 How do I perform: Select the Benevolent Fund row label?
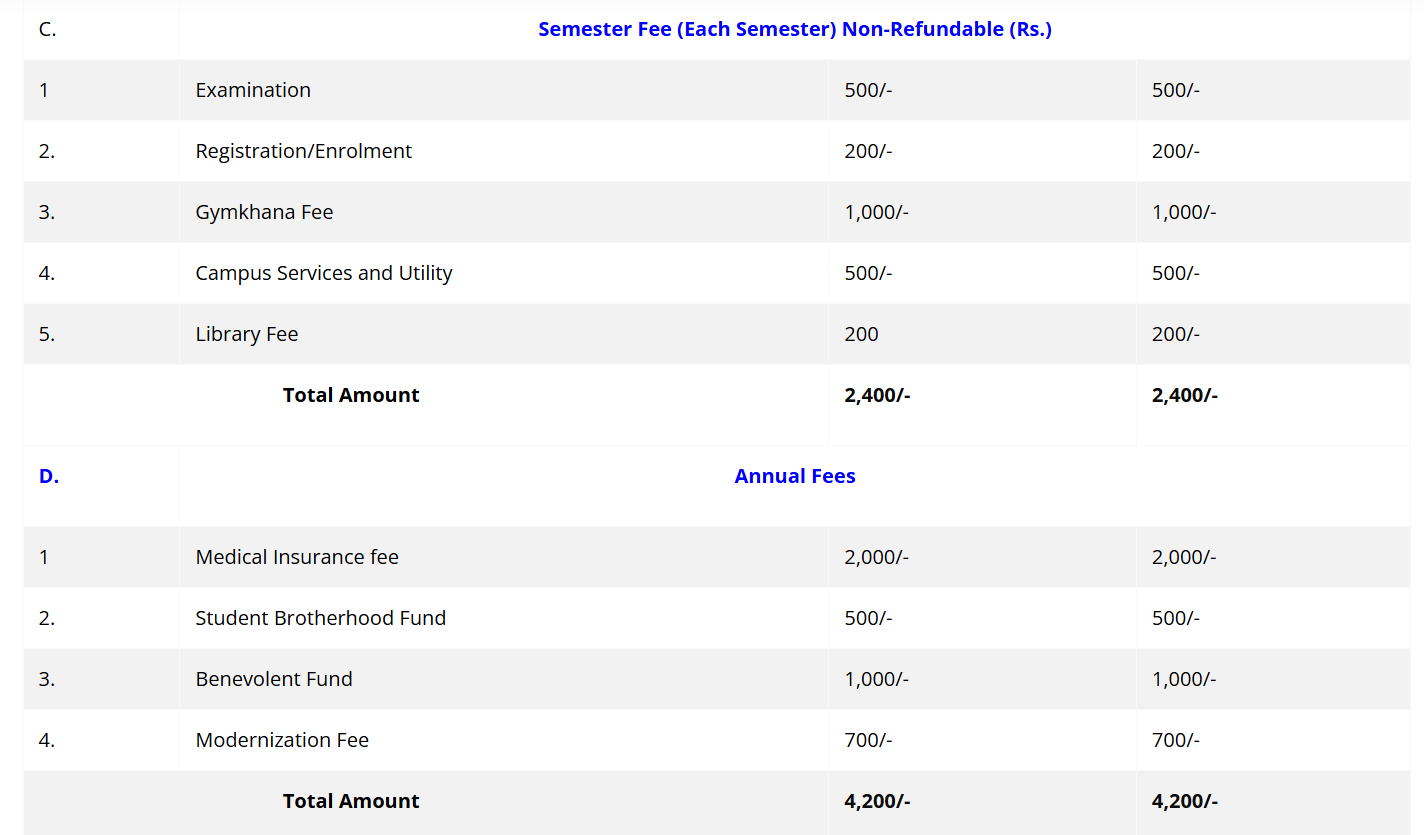274,679
